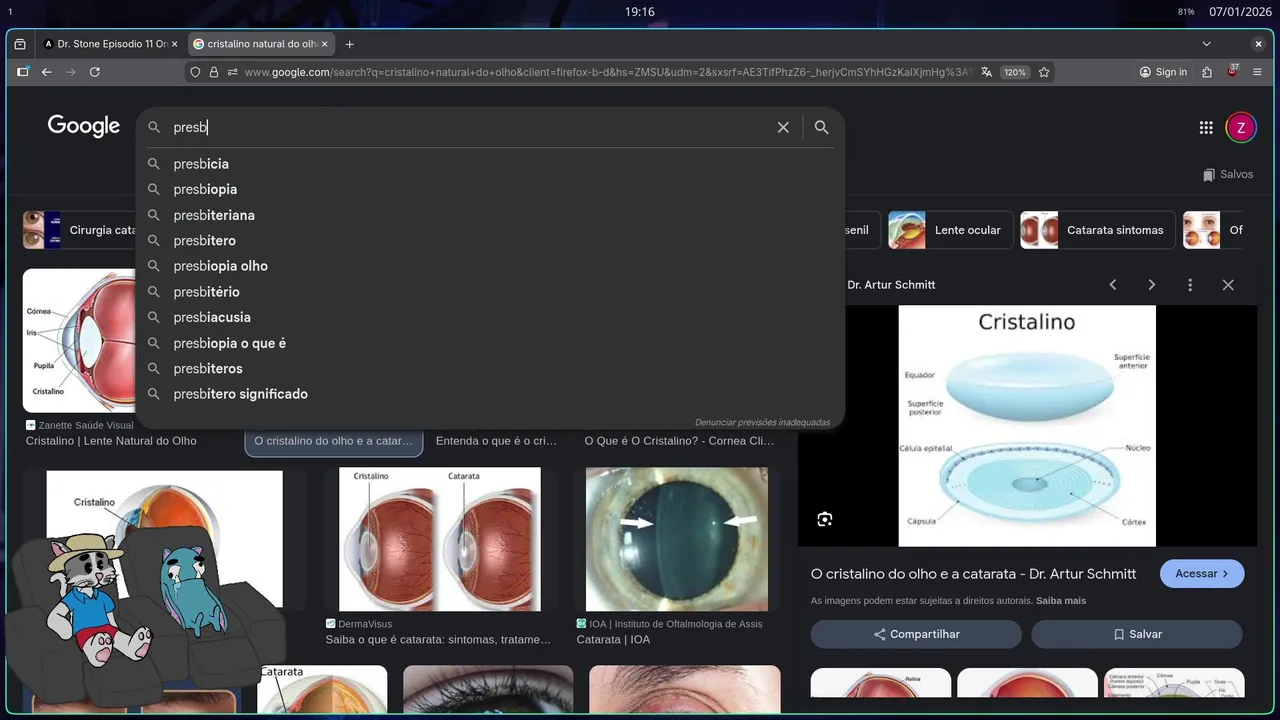Click the tracking protection shield icon
This screenshot has width=1280, height=720.
[196, 72]
